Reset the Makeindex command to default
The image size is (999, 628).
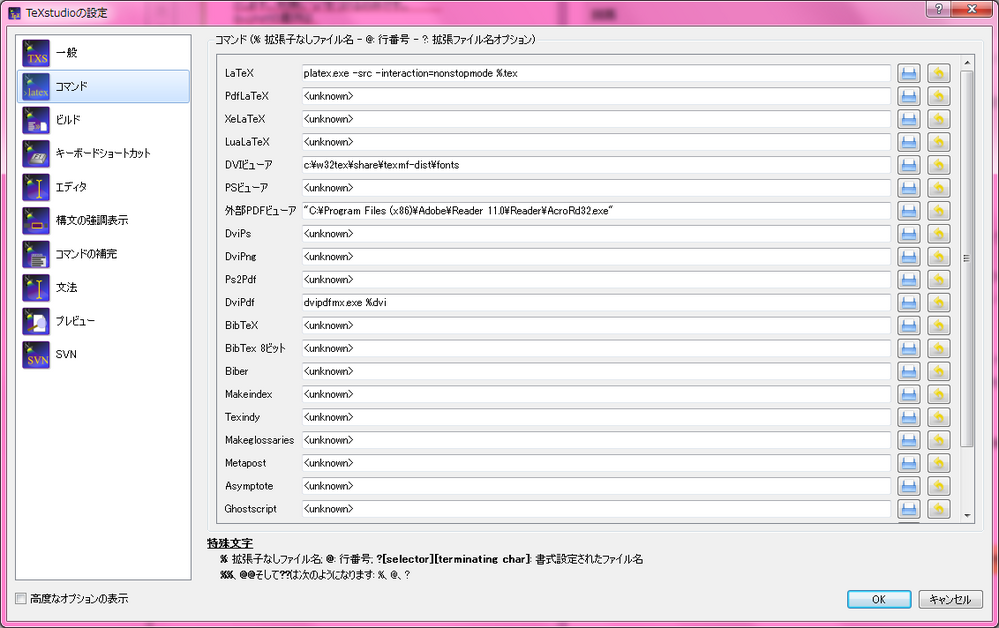pyautogui.click(x=938, y=394)
